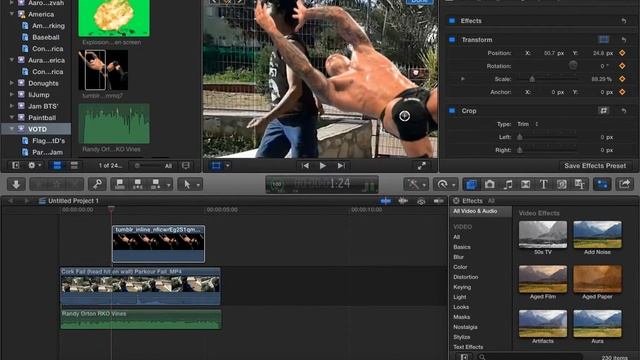Open the Themes browser icon
The image size is (640, 360).
pos(580,184)
